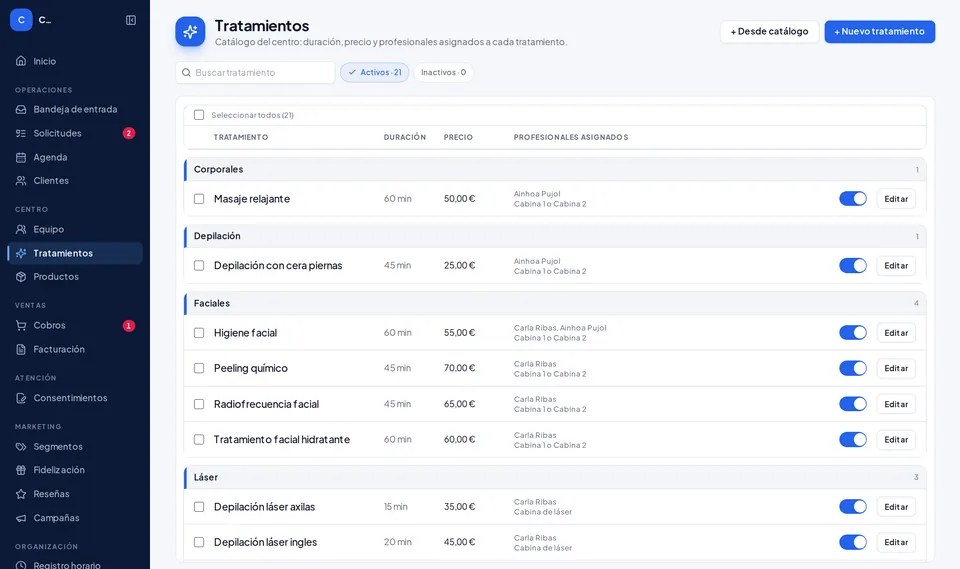960x569 pixels.
Task: Disable the Higiene facial toggle
Action: pos(853,333)
